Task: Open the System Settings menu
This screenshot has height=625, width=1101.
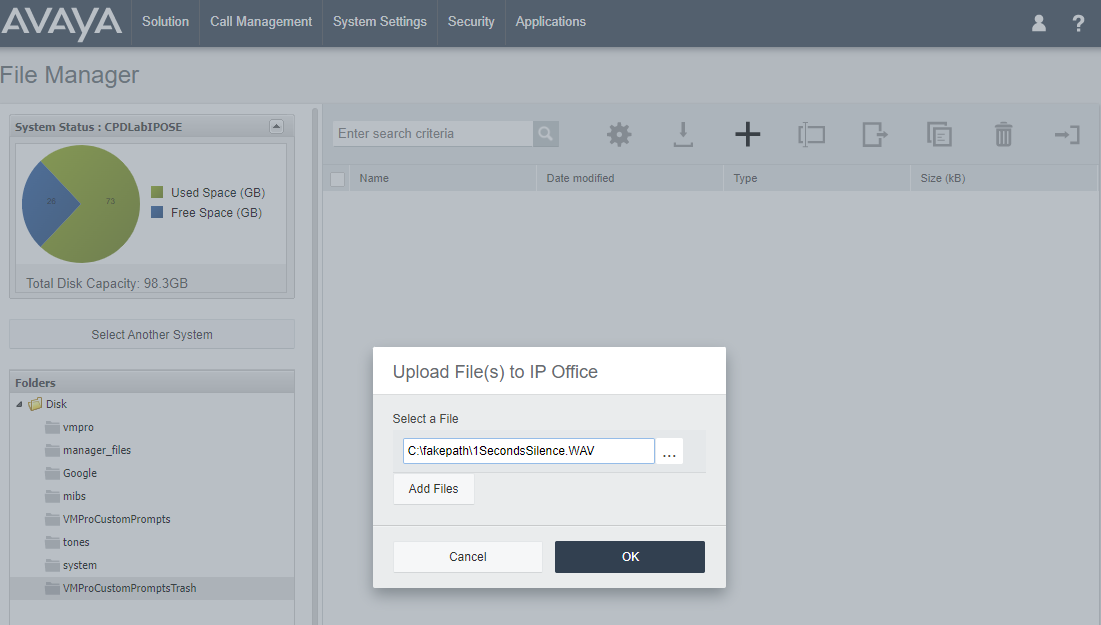Action: click(x=379, y=22)
